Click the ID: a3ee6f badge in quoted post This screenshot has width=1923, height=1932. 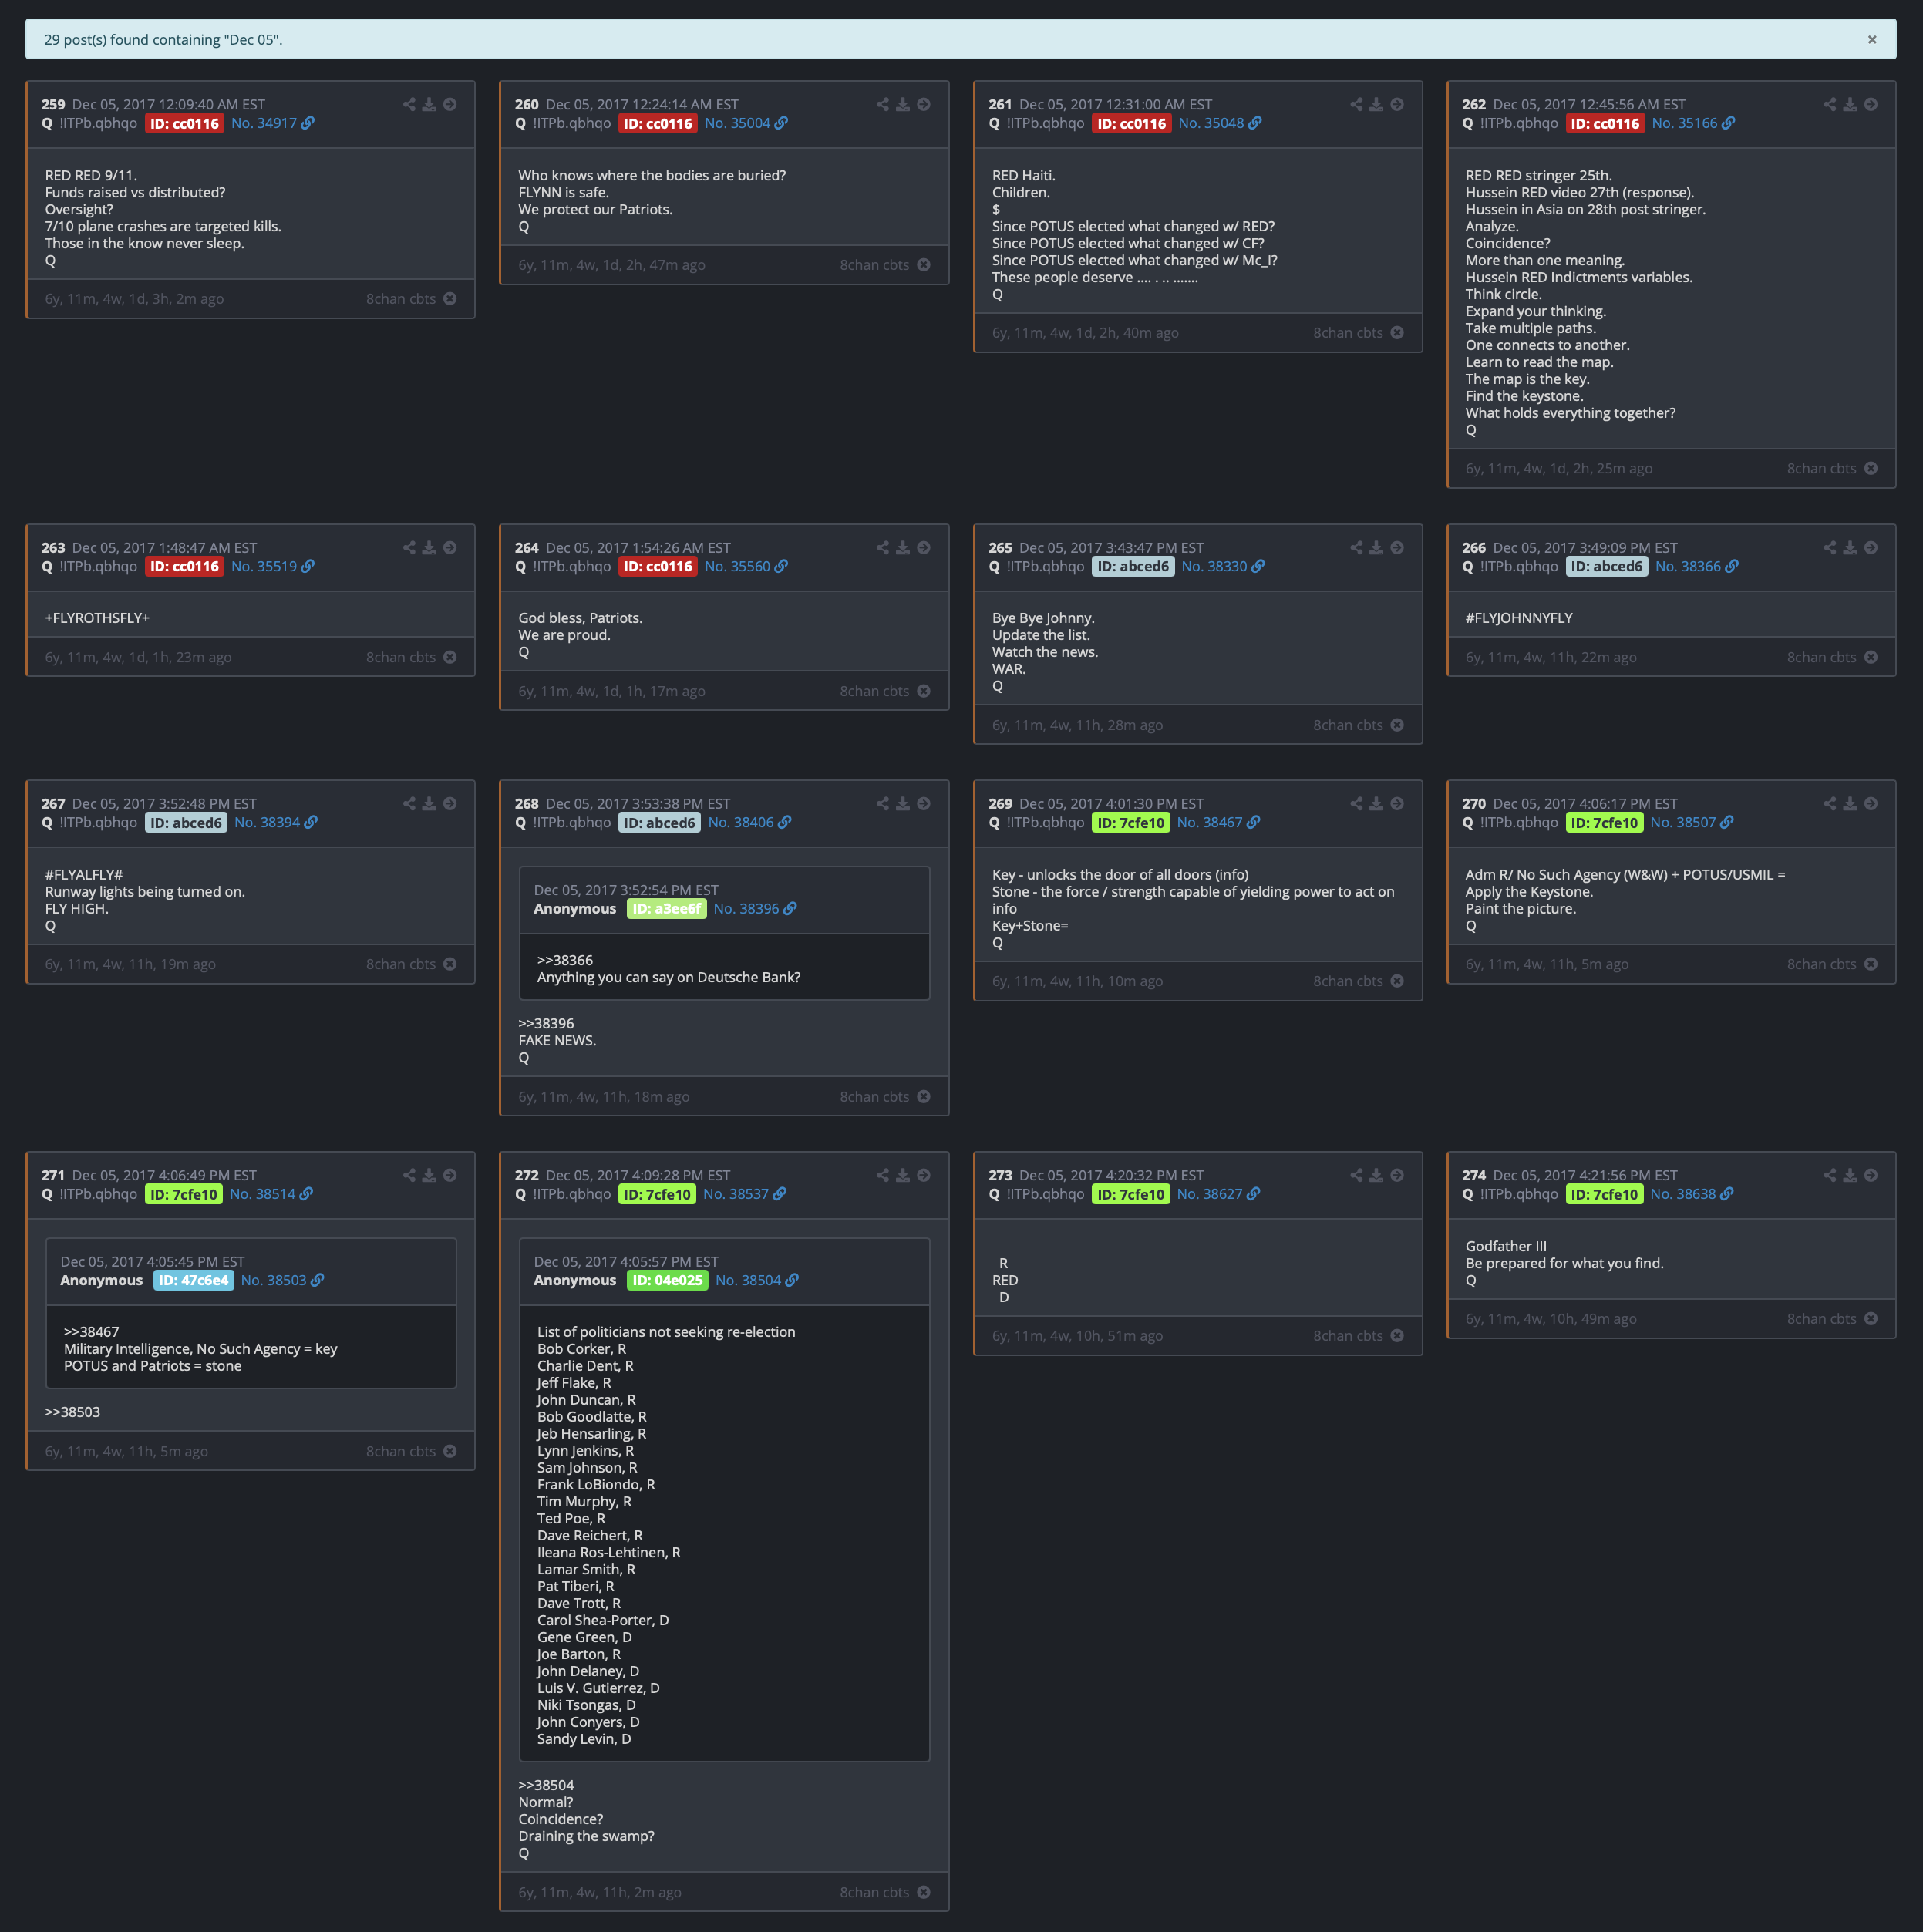667,909
